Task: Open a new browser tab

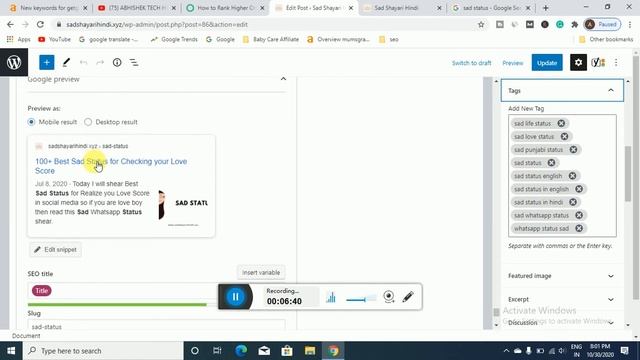Action: click(x=546, y=8)
